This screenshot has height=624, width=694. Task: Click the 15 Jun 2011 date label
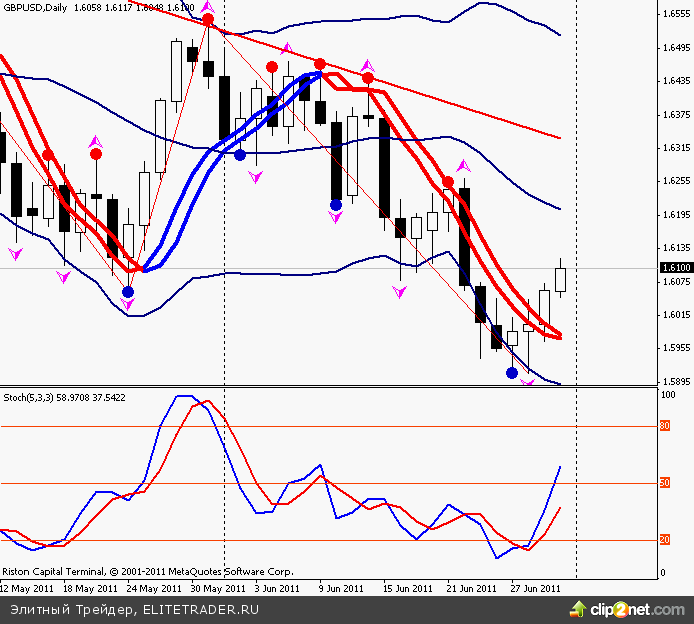click(407, 588)
